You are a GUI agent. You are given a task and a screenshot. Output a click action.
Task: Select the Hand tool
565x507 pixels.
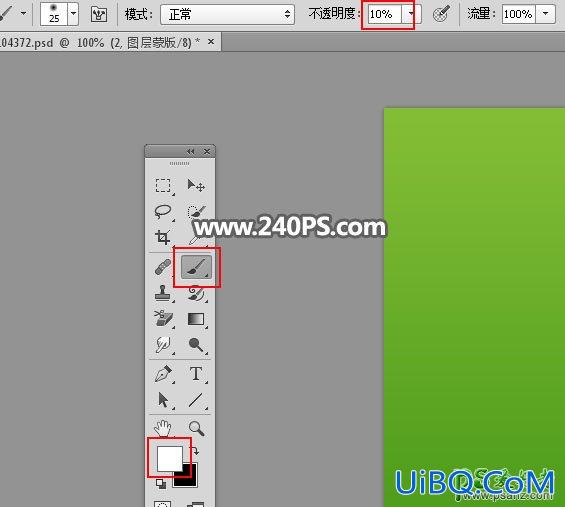tap(163, 428)
